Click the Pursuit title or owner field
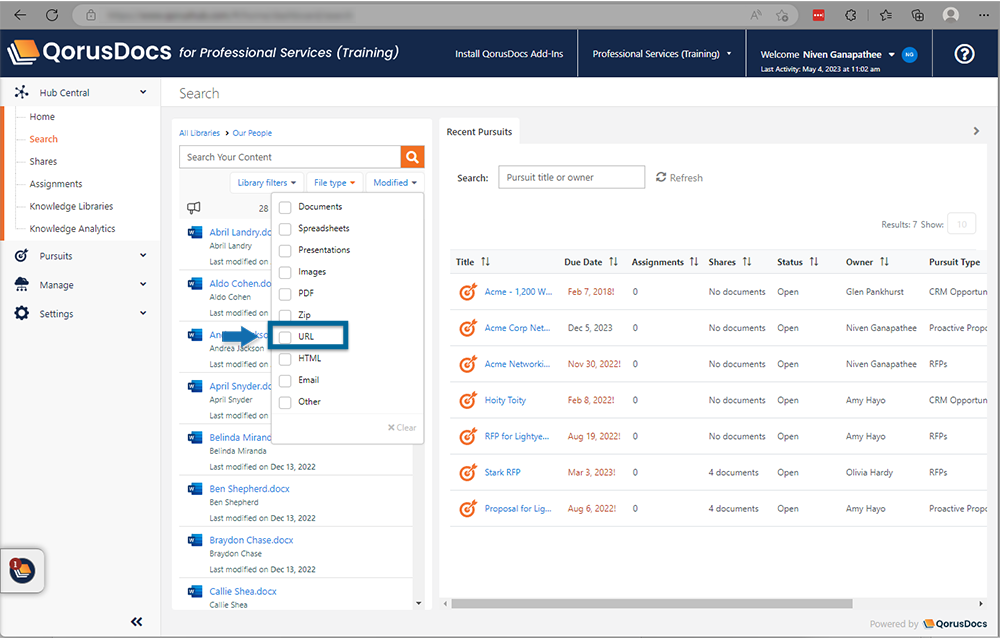The image size is (1000, 638). pos(572,177)
